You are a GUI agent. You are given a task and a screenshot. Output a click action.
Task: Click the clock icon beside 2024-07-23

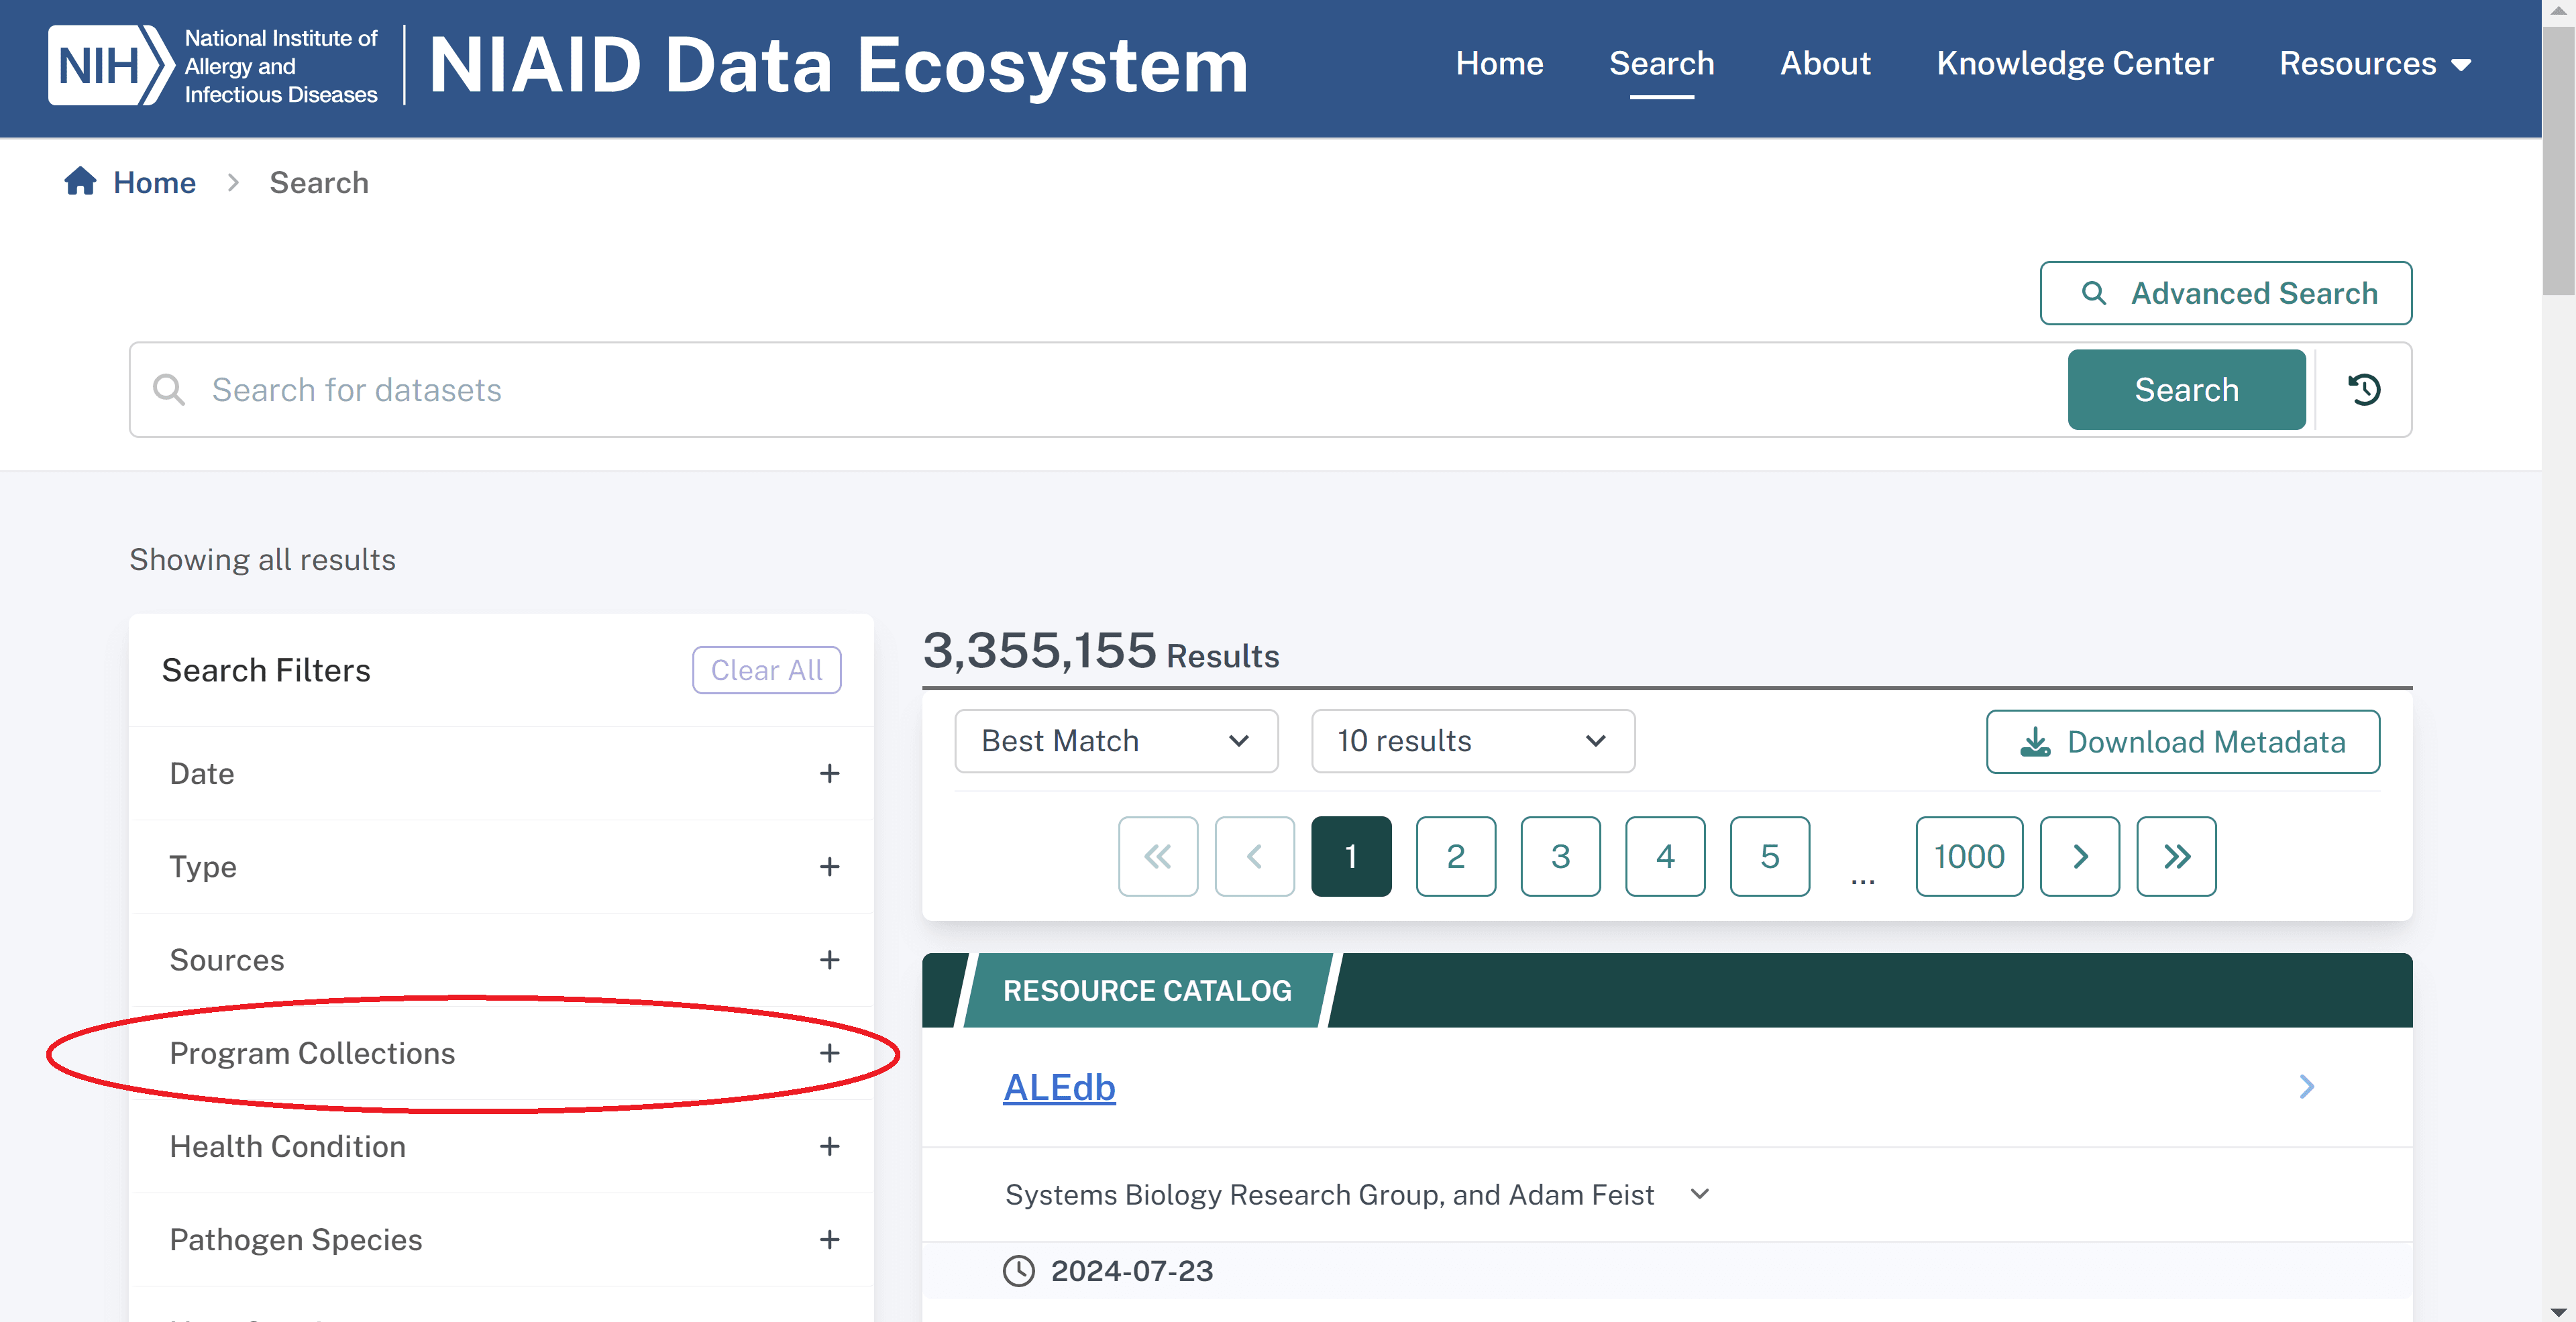pos(1018,1271)
